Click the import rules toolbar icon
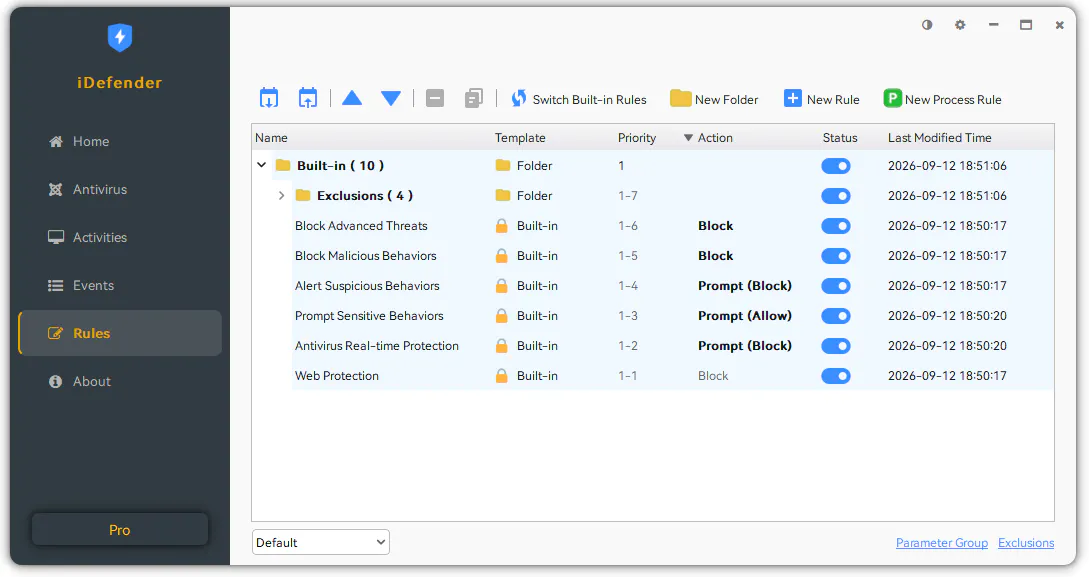1089x577 pixels. pos(269,99)
